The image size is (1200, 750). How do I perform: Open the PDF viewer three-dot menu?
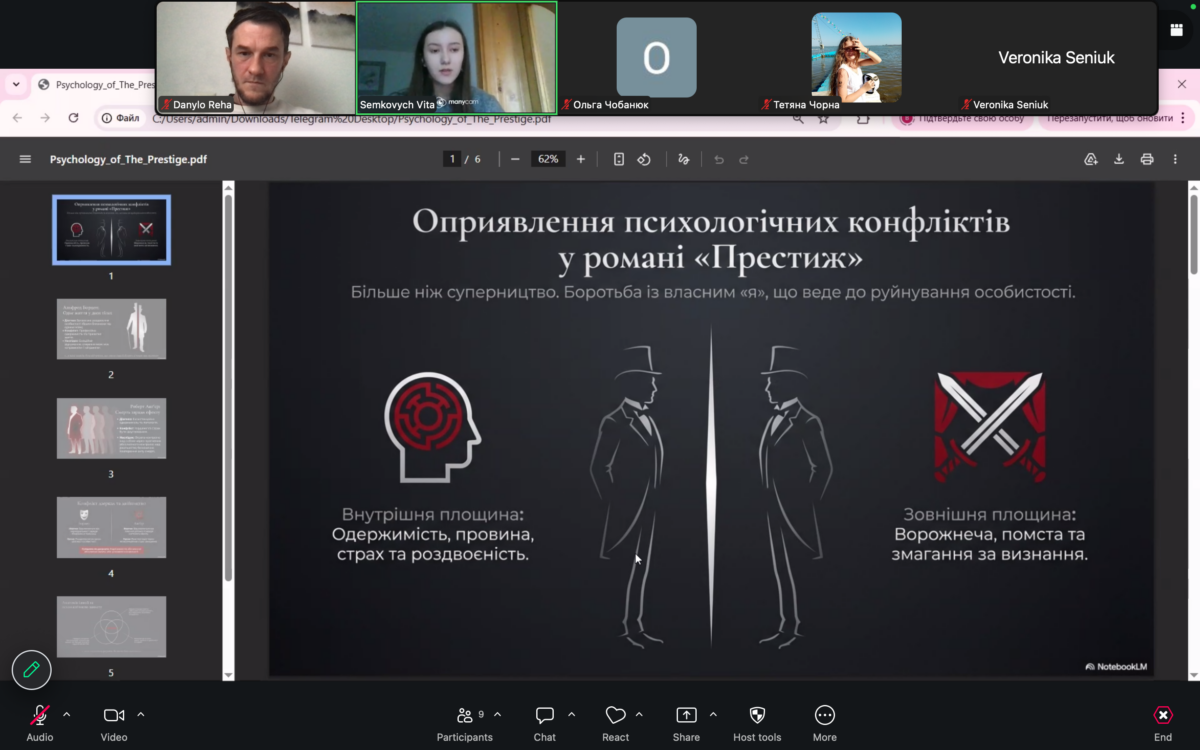pyautogui.click(x=1175, y=159)
